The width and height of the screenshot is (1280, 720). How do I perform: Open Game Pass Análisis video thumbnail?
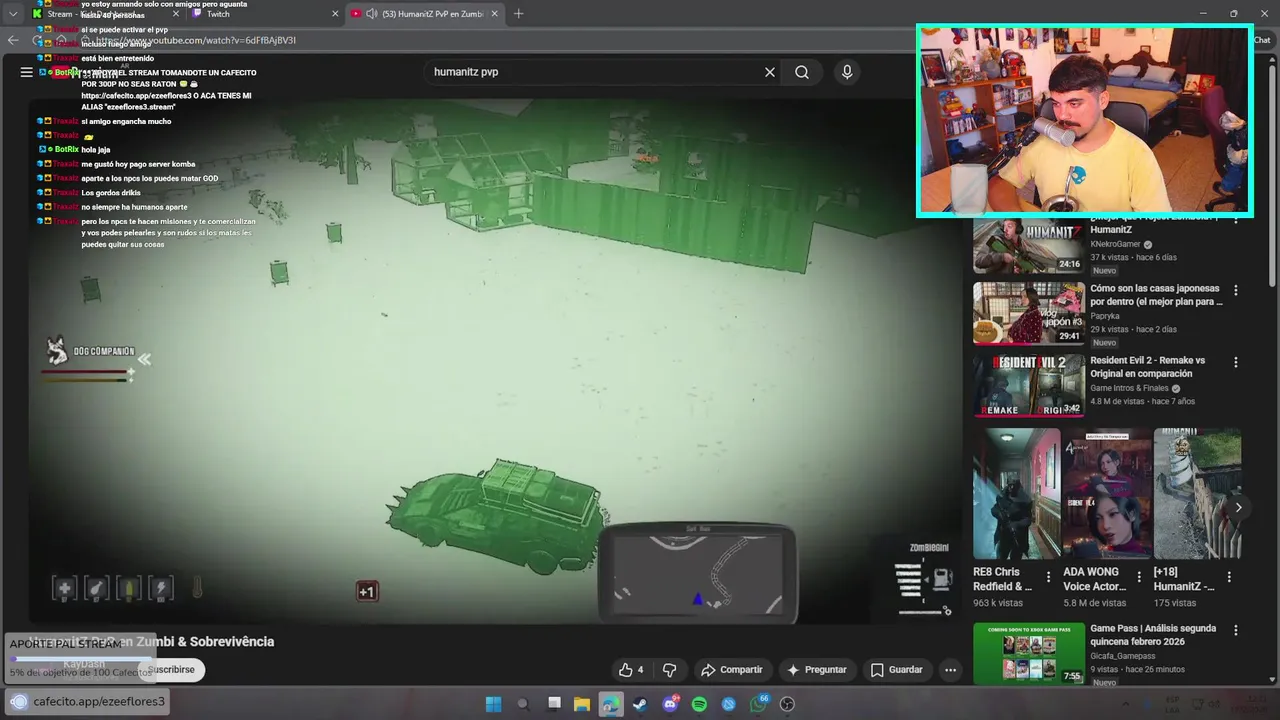(x=1029, y=653)
